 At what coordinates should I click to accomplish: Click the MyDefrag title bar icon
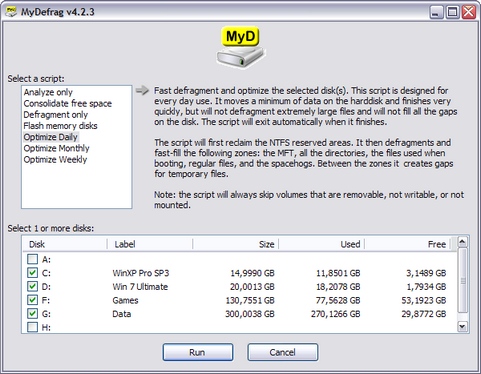[x=11, y=12]
